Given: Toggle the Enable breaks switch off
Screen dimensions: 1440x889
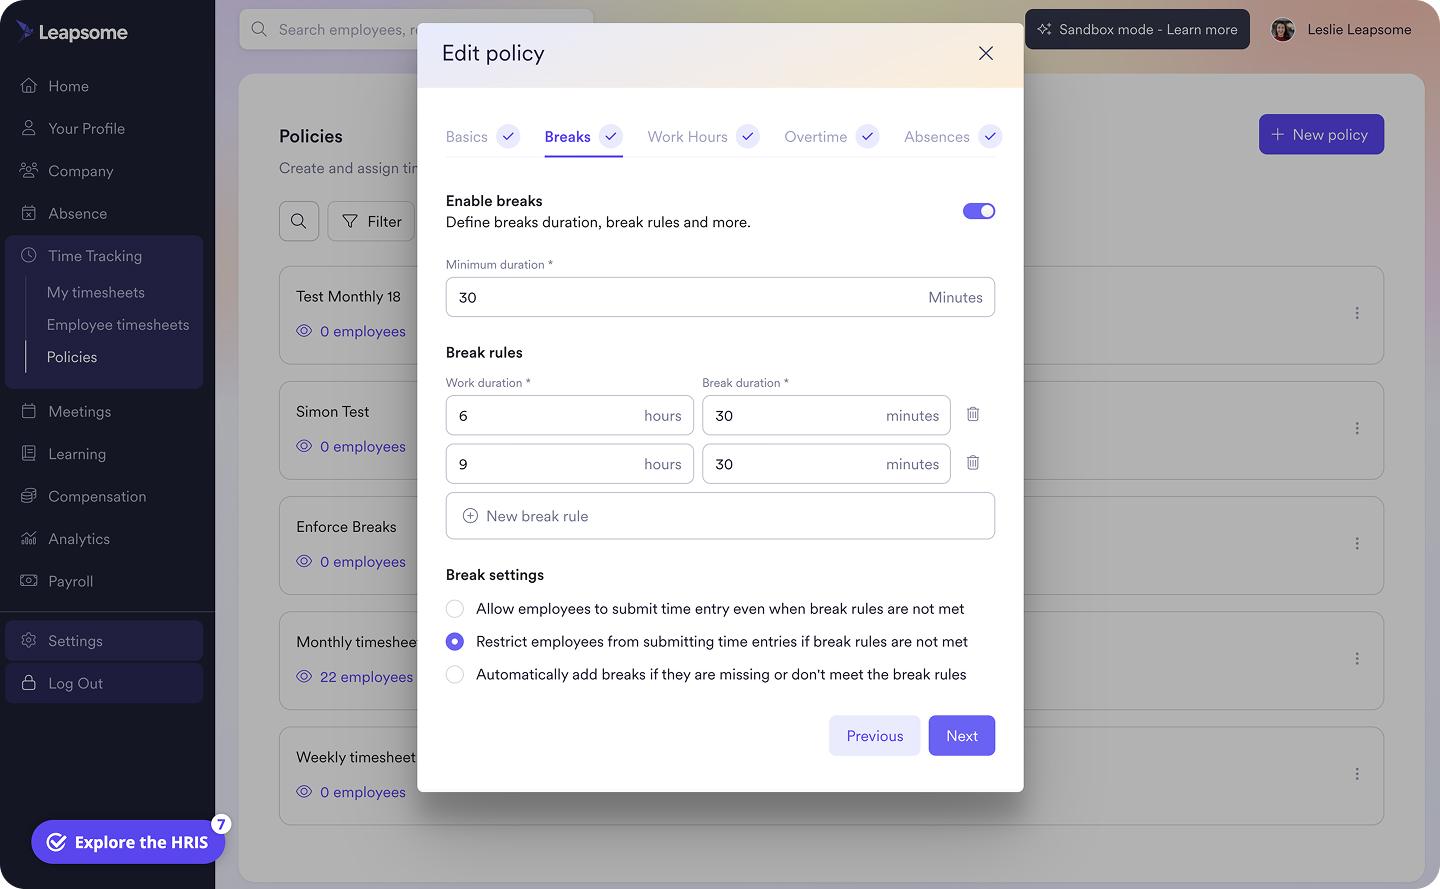Looking at the screenshot, I should [978, 211].
